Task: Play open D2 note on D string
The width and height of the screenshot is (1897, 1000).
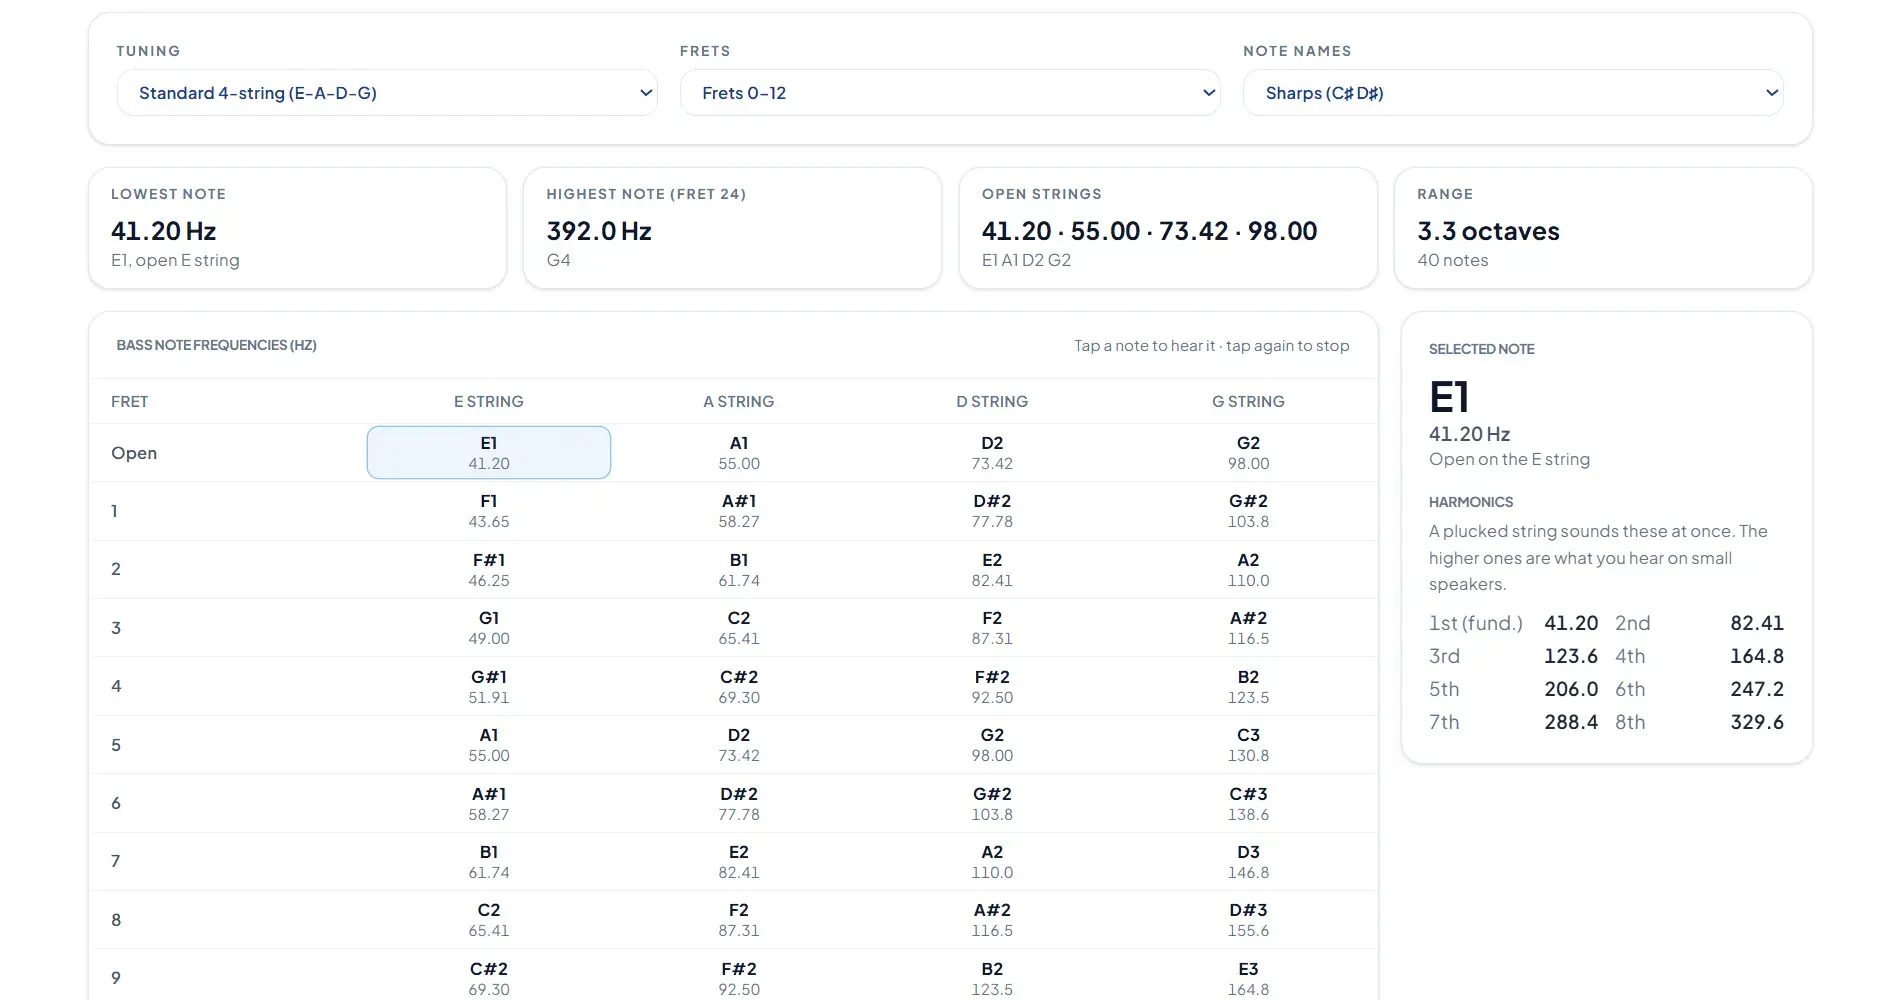Action: [x=992, y=453]
